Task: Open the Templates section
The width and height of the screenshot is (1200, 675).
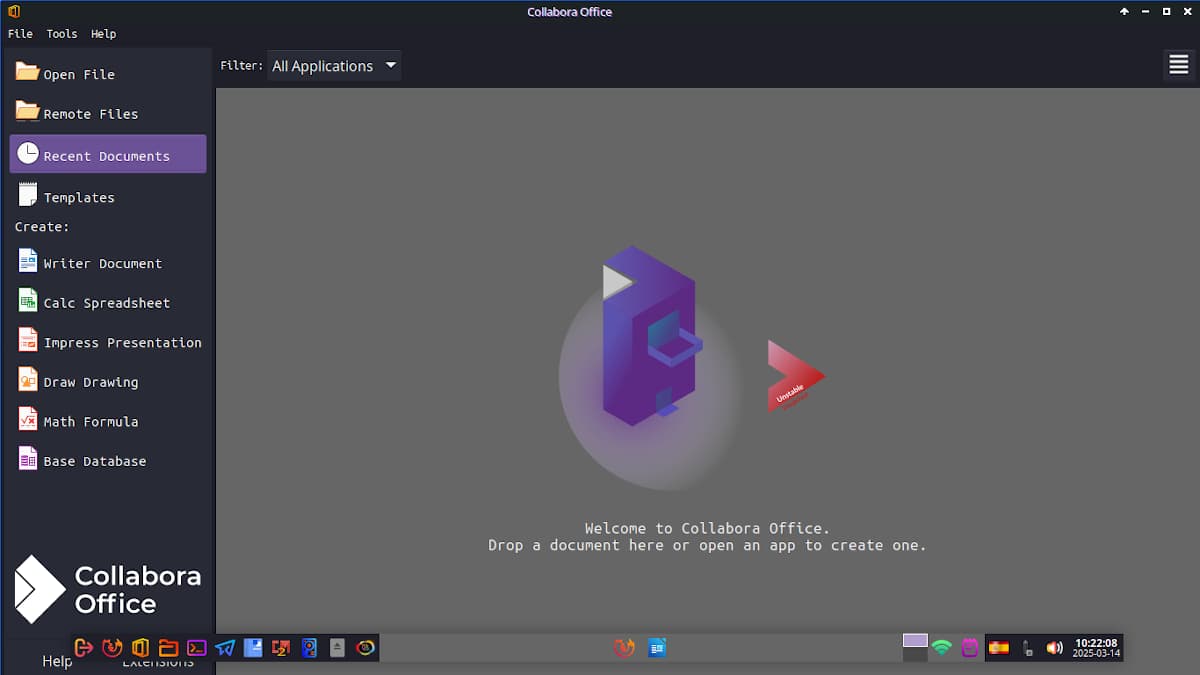Action: 78,197
